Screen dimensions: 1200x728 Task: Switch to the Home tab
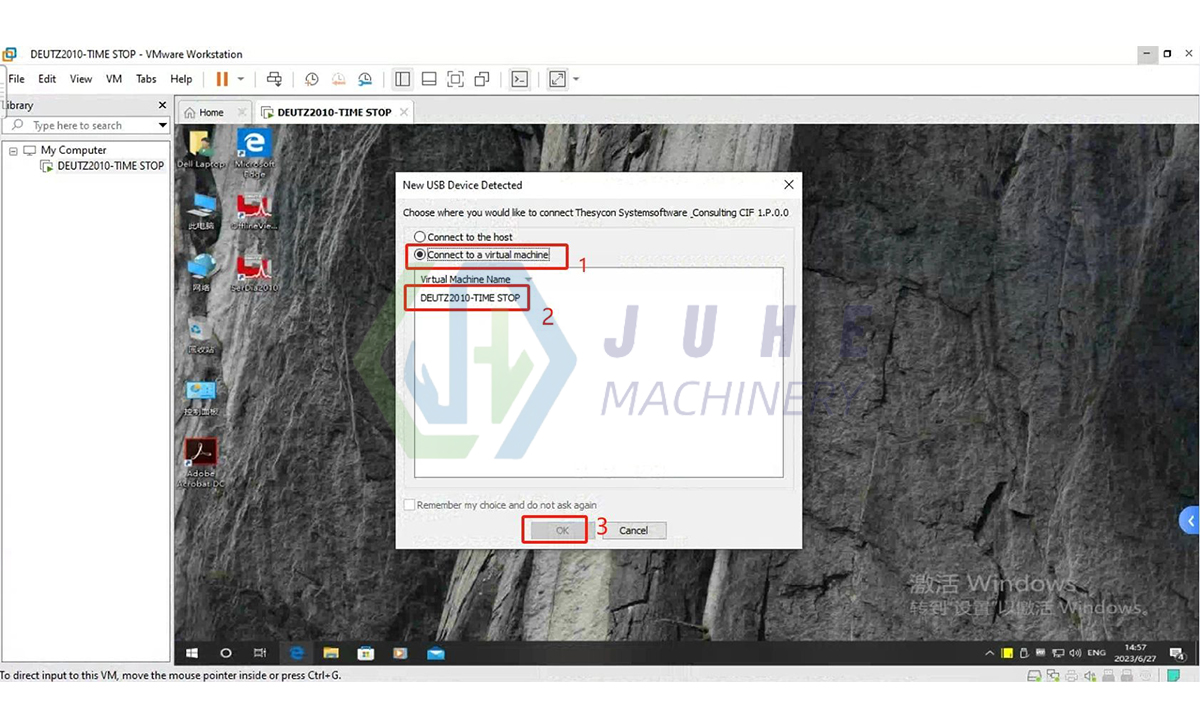tap(210, 112)
